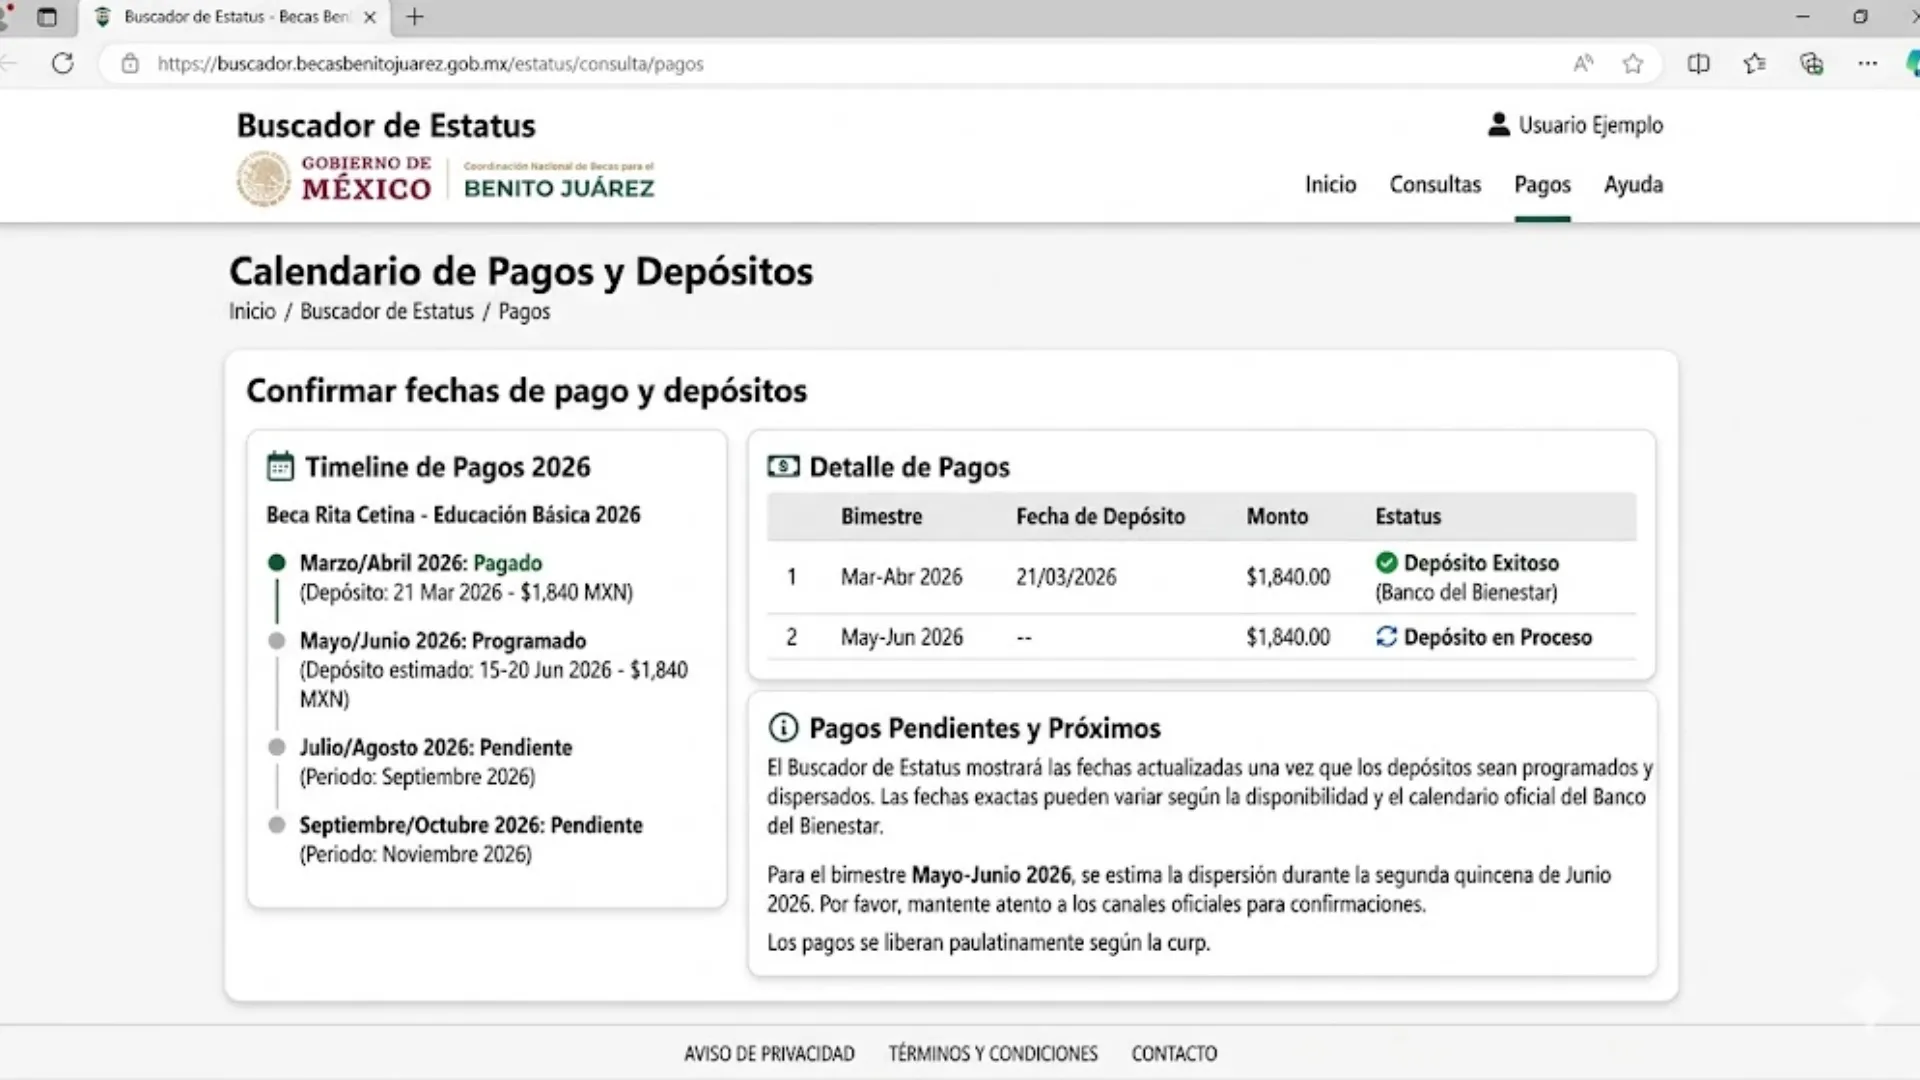
Task: Open the Términos y Condiciones footer link
Action: pos(993,1054)
